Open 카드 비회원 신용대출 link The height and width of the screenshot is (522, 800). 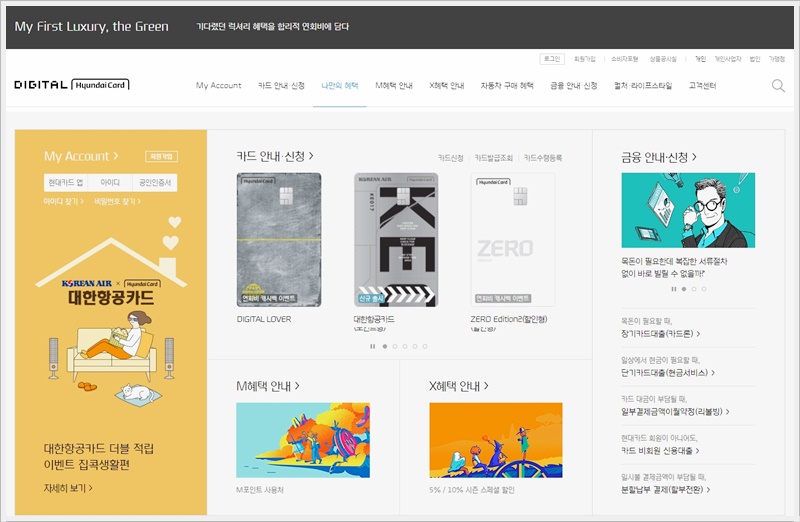660,451
